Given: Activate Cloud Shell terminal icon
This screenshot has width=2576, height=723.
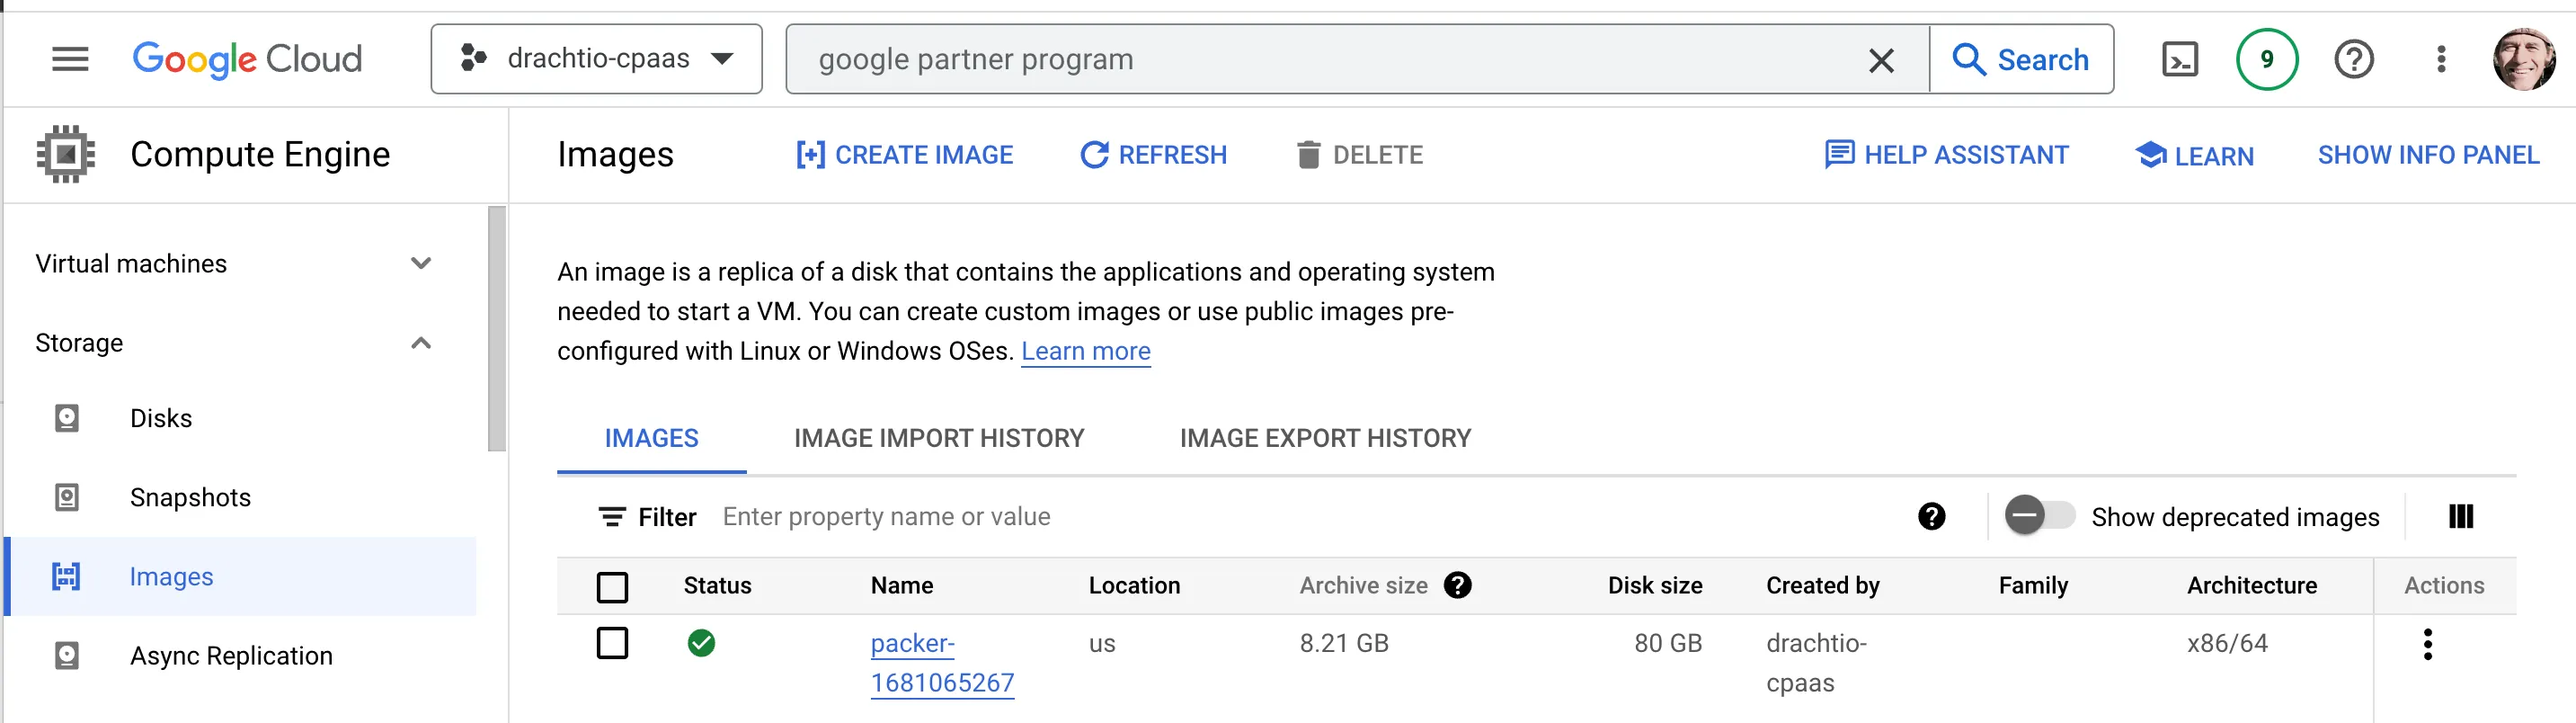Looking at the screenshot, I should (2180, 59).
